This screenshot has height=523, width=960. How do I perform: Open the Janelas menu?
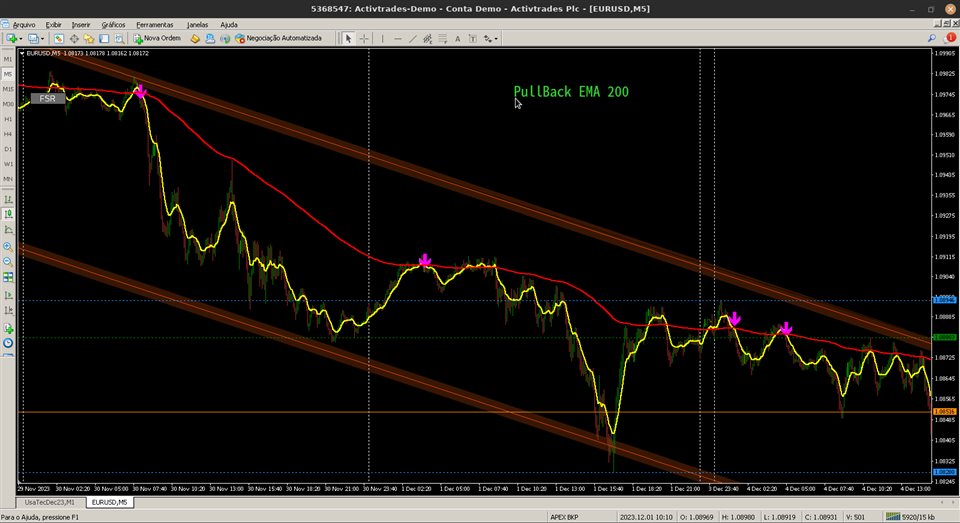pos(197,24)
